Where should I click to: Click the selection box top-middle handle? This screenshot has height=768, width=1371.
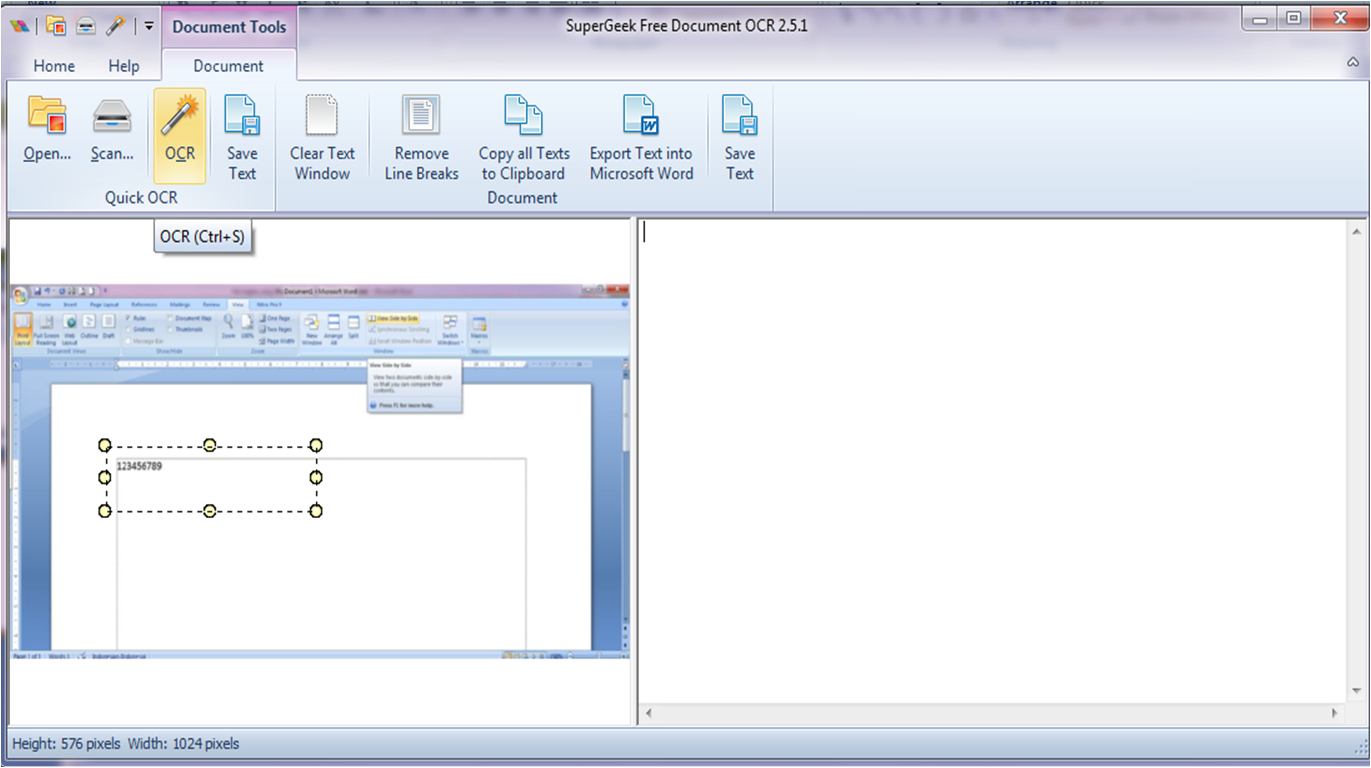[x=210, y=445]
